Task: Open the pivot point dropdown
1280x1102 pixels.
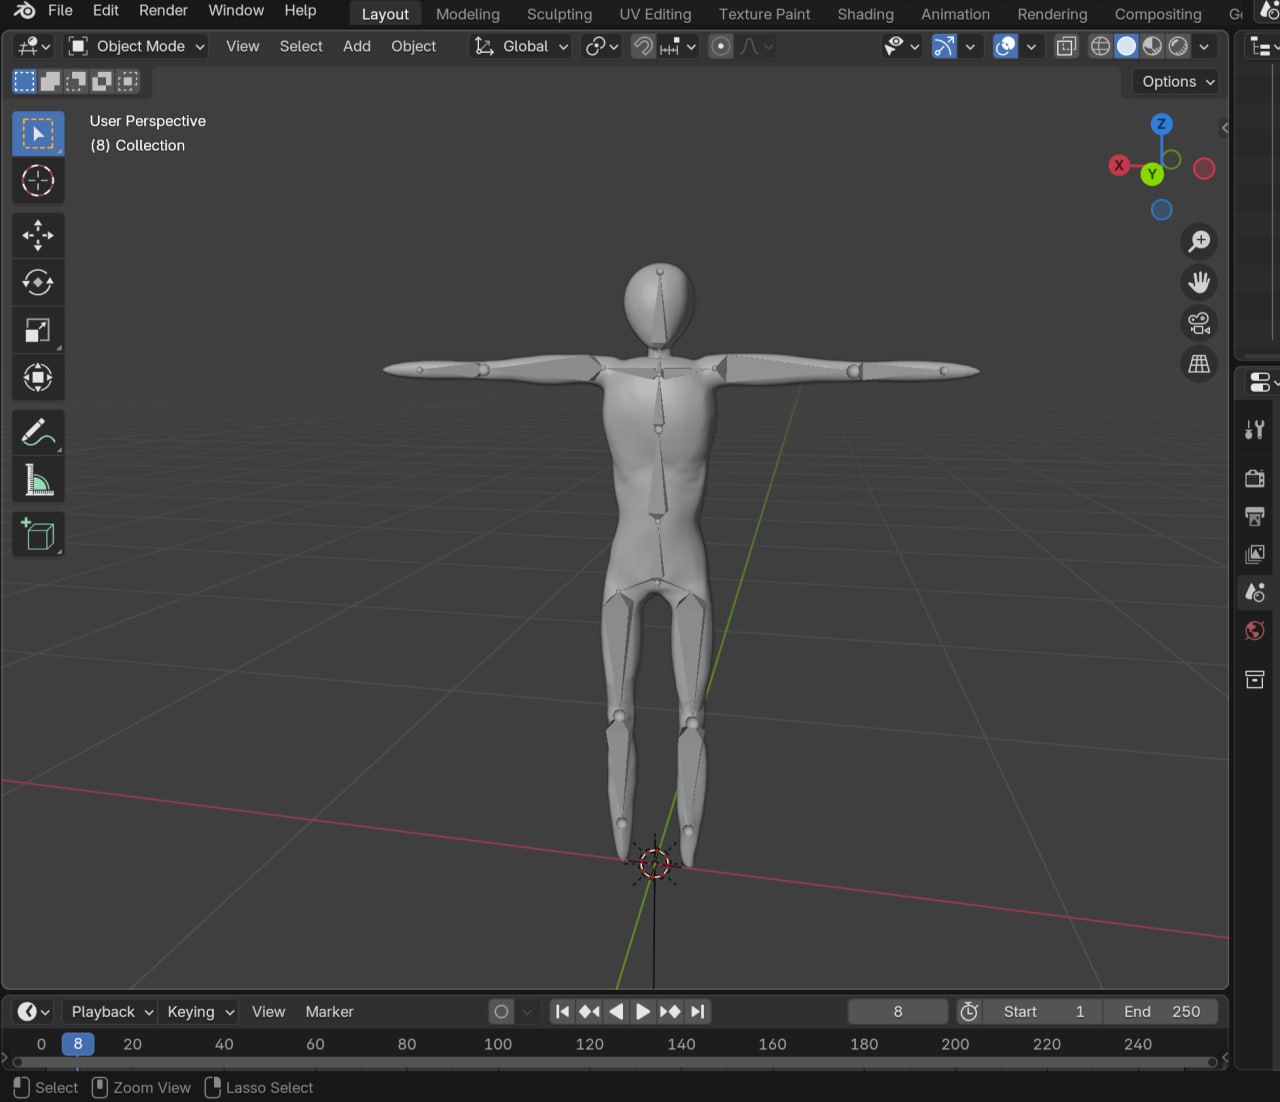Action: (x=602, y=46)
